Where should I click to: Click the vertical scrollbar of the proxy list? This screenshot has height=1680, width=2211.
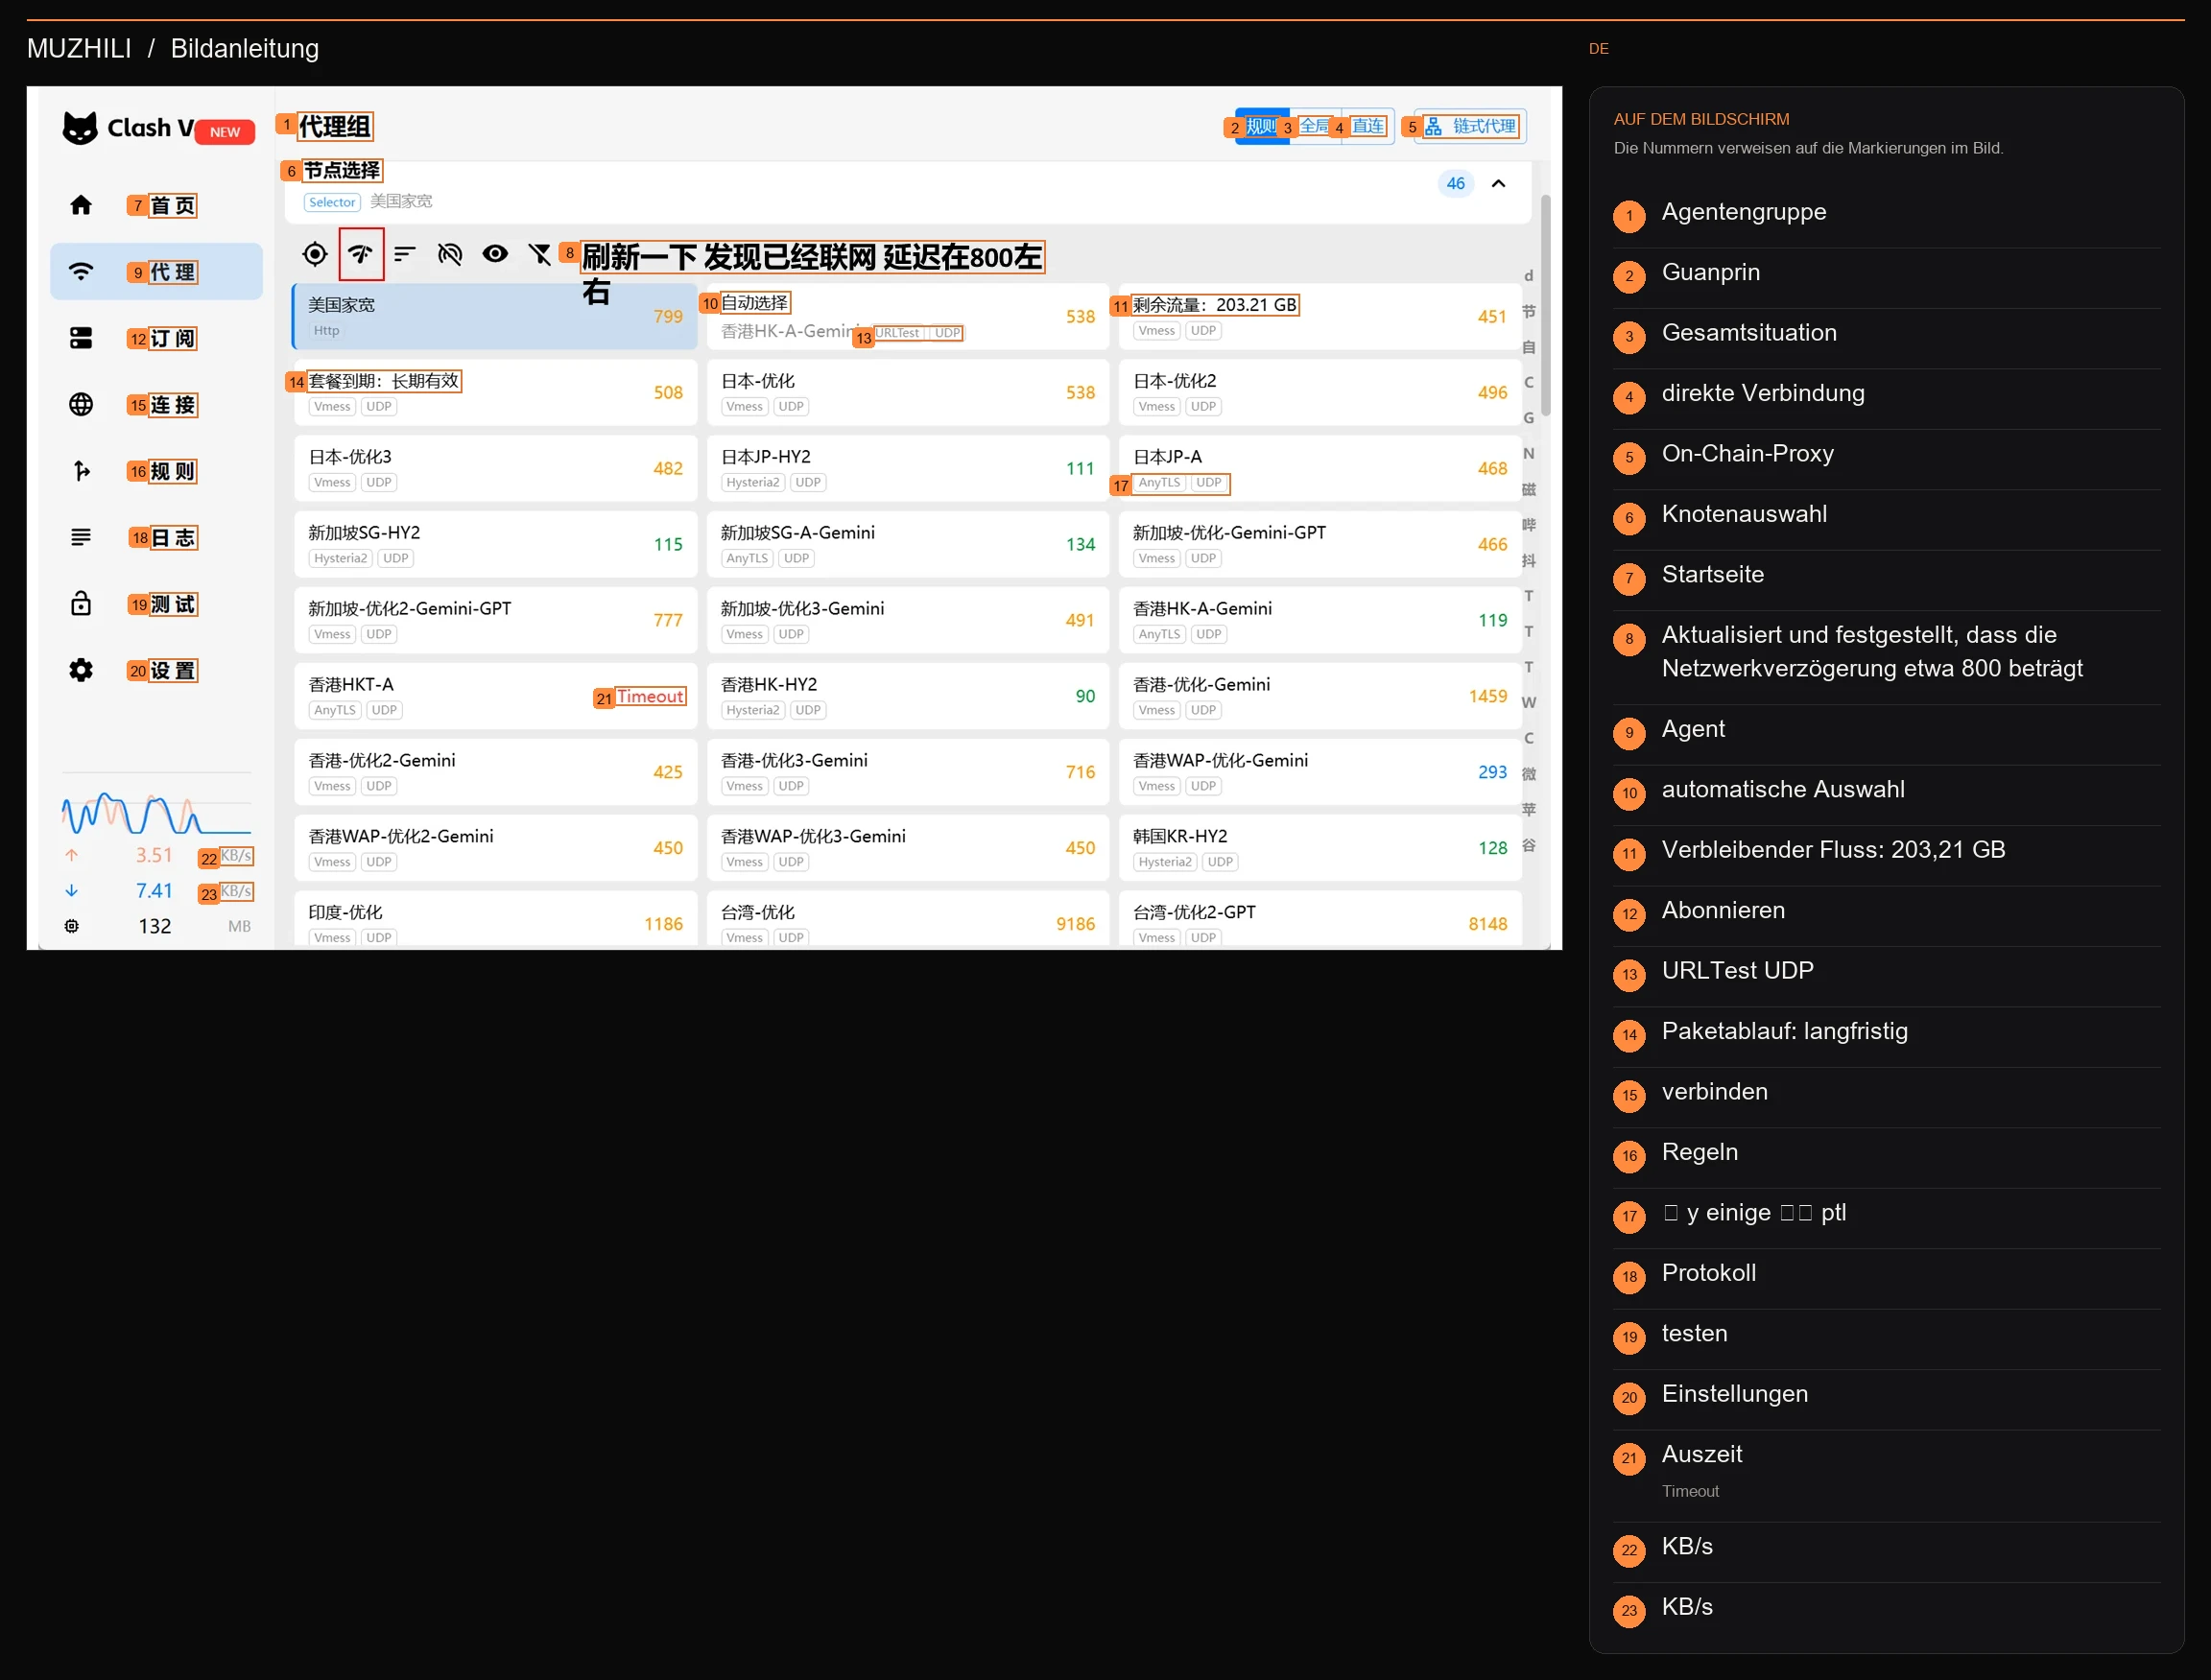pos(1546,305)
